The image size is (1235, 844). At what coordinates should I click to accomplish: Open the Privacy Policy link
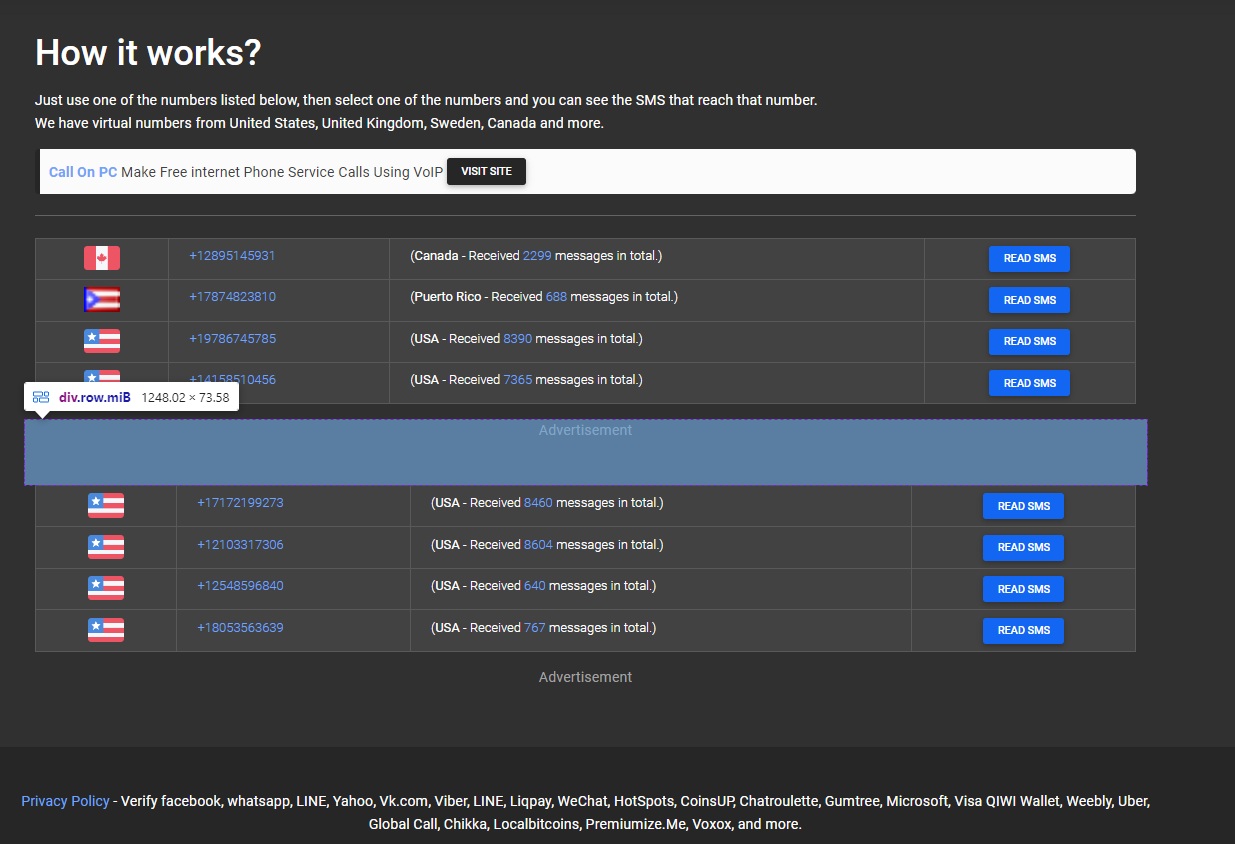(x=65, y=800)
